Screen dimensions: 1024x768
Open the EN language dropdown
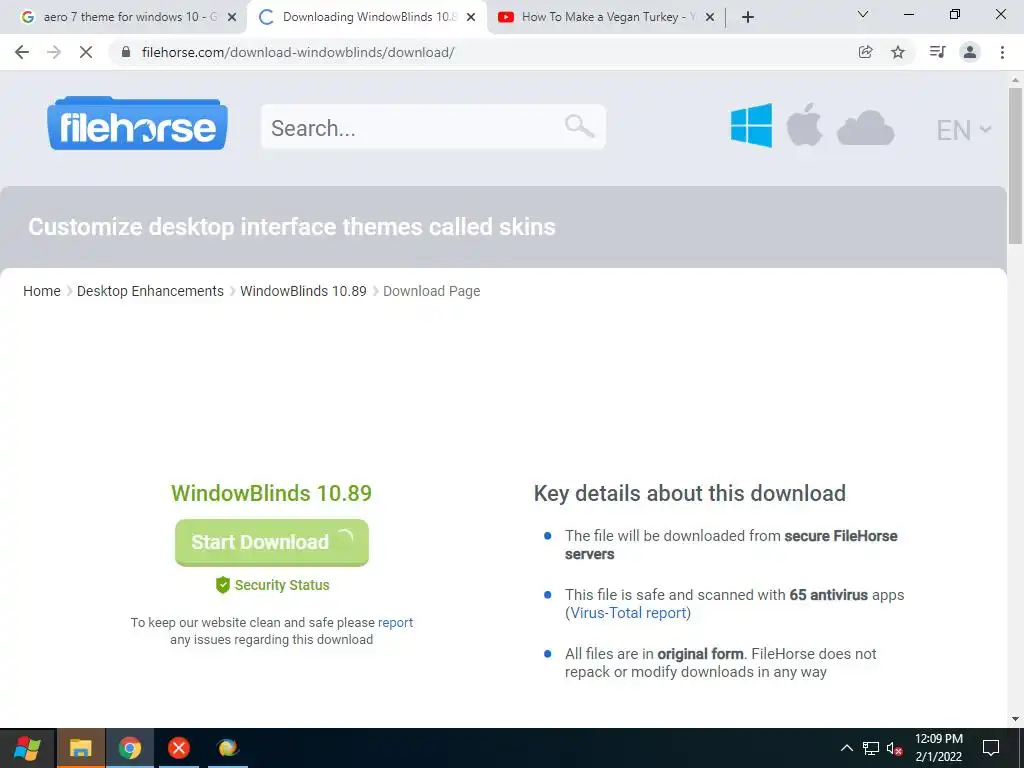[x=964, y=130]
